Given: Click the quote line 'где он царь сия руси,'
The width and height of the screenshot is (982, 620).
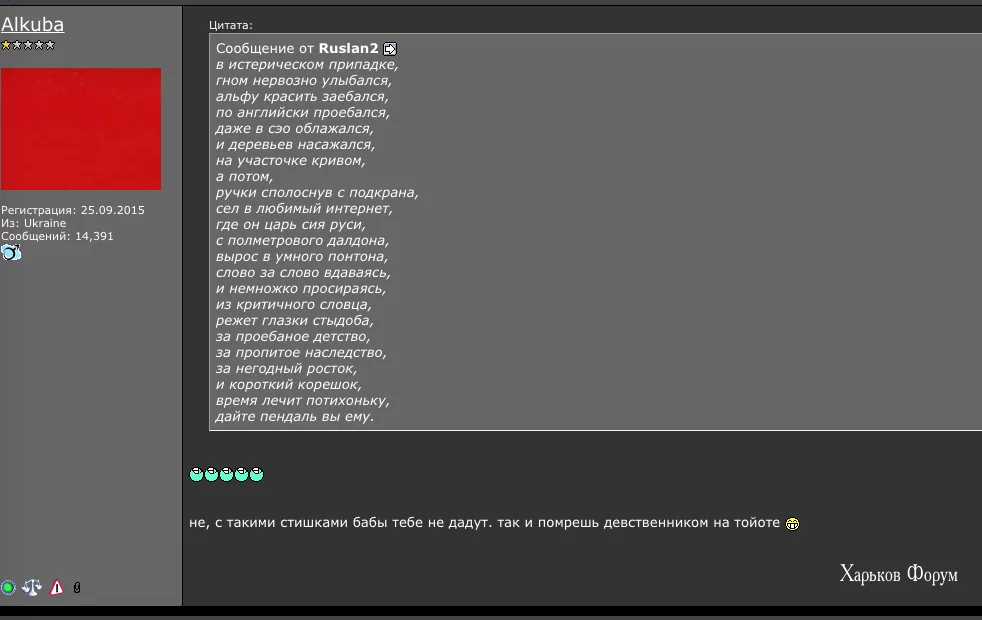Looking at the screenshot, I should (290, 225).
